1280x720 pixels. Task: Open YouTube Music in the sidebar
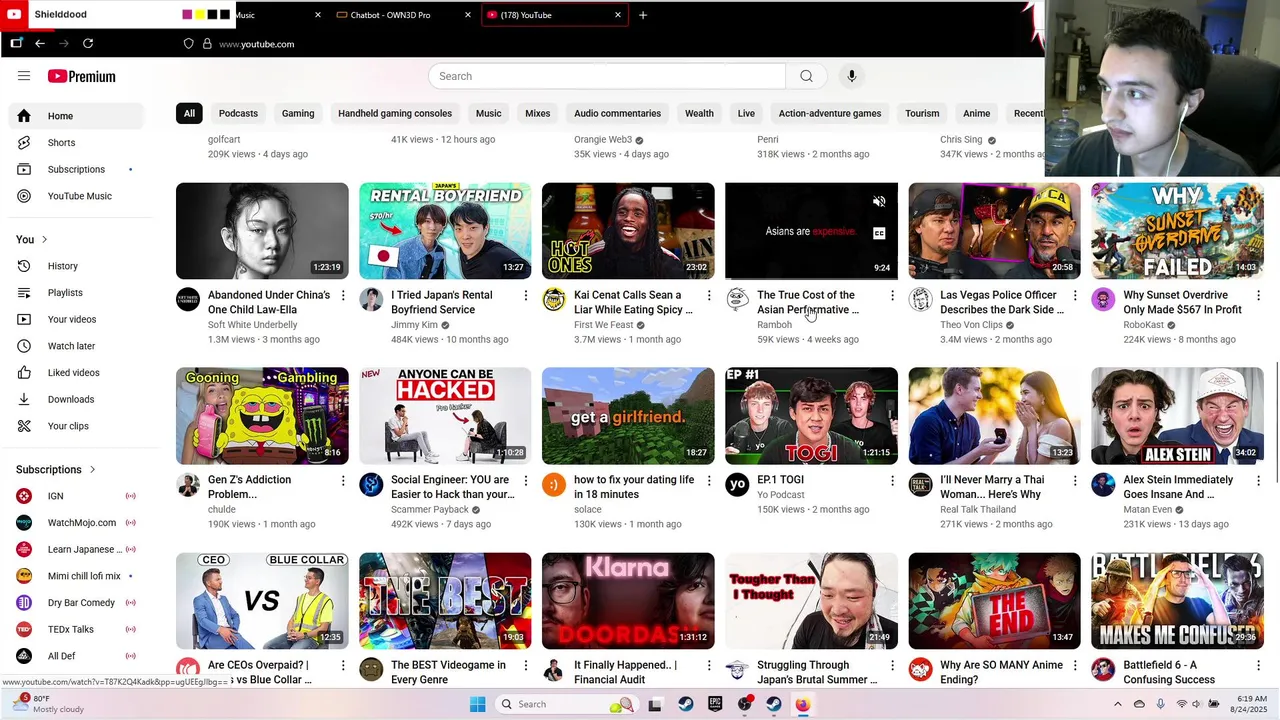click(x=75, y=196)
